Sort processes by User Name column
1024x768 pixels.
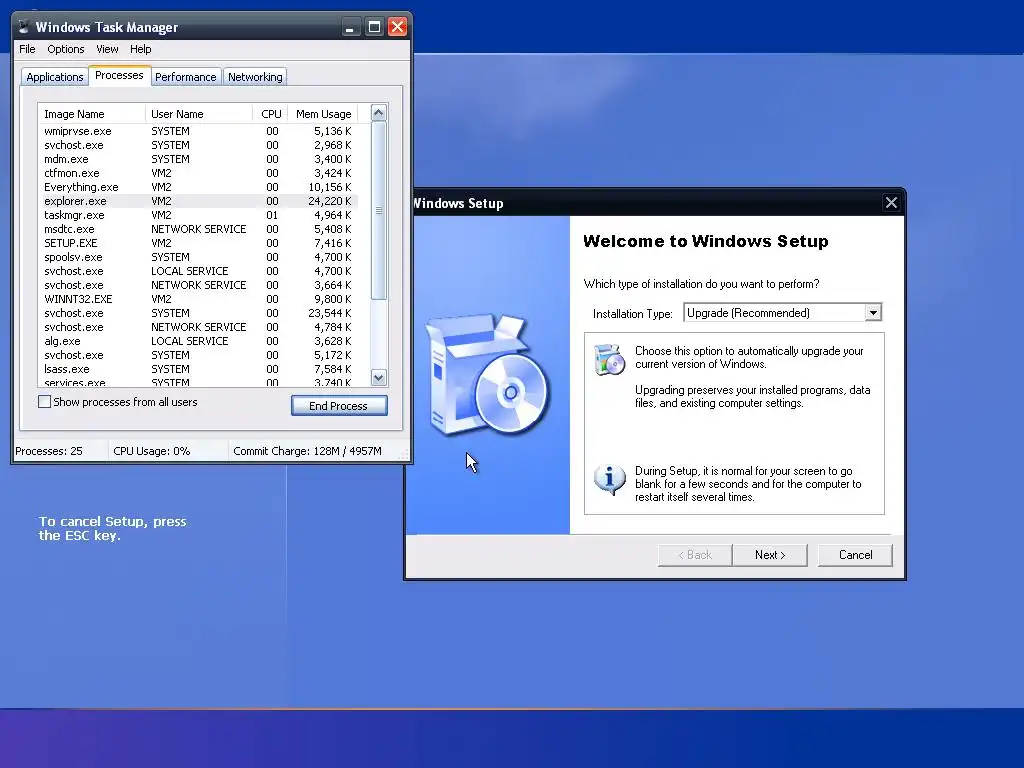click(x=199, y=114)
